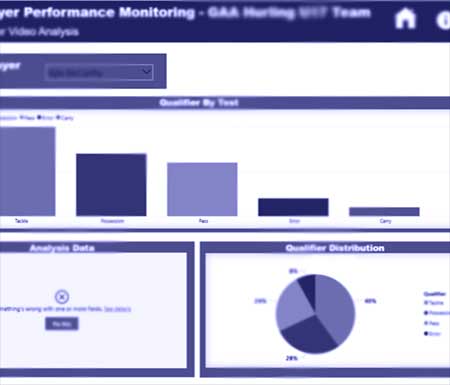Select the 28% pie slice

click(308, 335)
